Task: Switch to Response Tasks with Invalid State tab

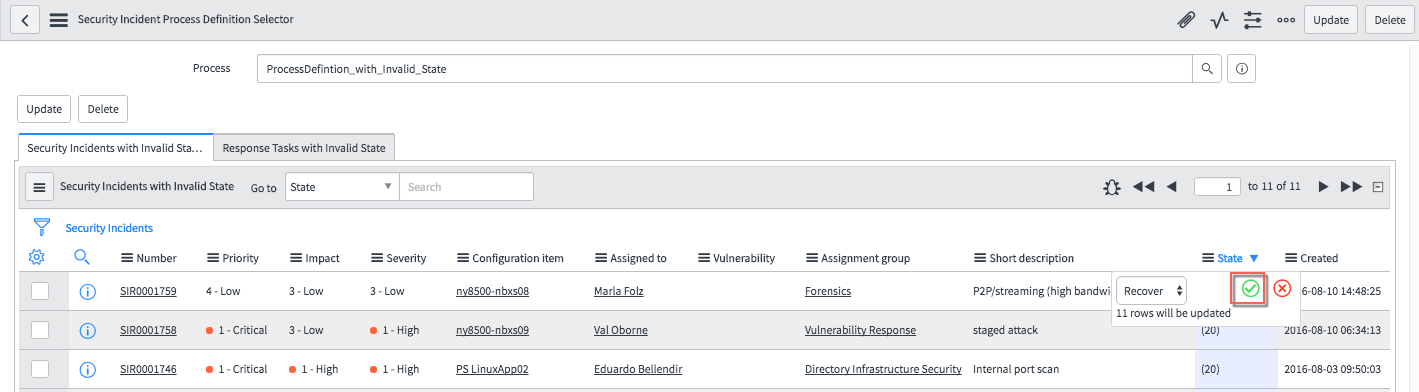Action: pyautogui.click(x=304, y=147)
